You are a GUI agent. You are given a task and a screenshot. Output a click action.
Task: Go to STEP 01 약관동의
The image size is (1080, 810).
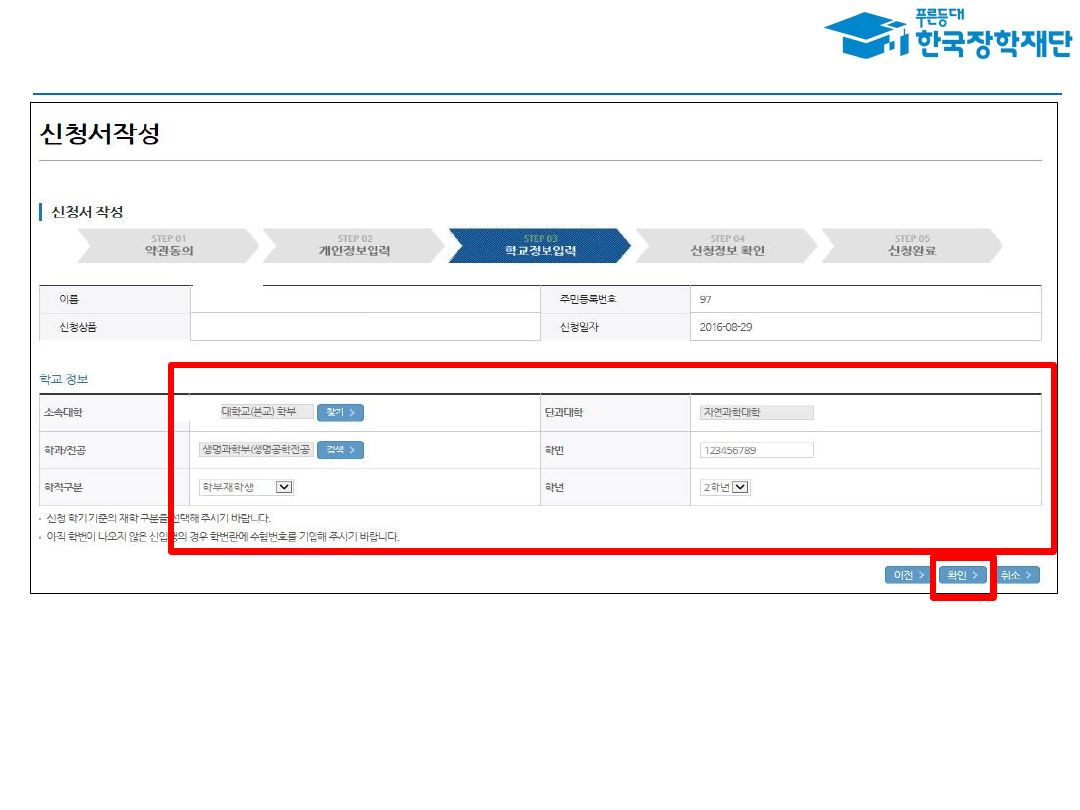[168, 246]
